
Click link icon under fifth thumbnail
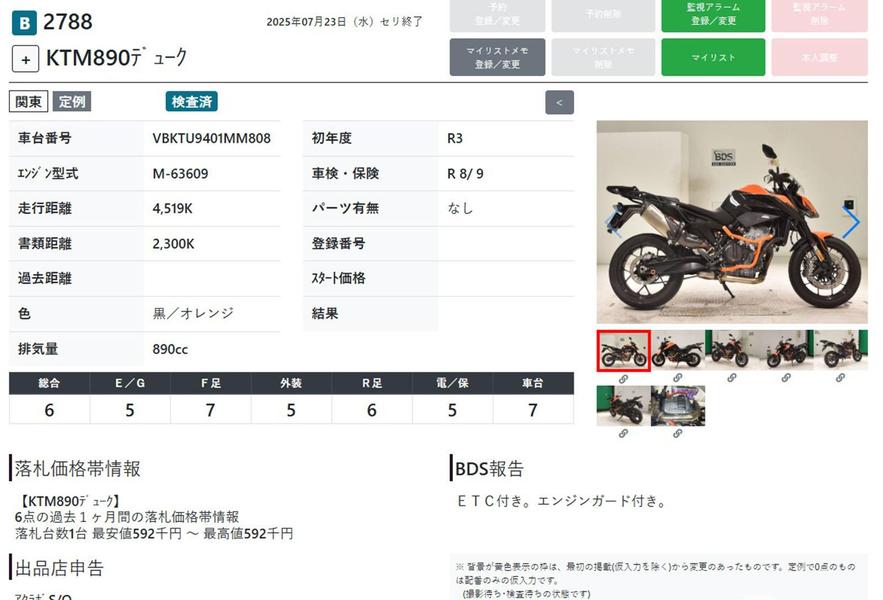[x=840, y=378]
